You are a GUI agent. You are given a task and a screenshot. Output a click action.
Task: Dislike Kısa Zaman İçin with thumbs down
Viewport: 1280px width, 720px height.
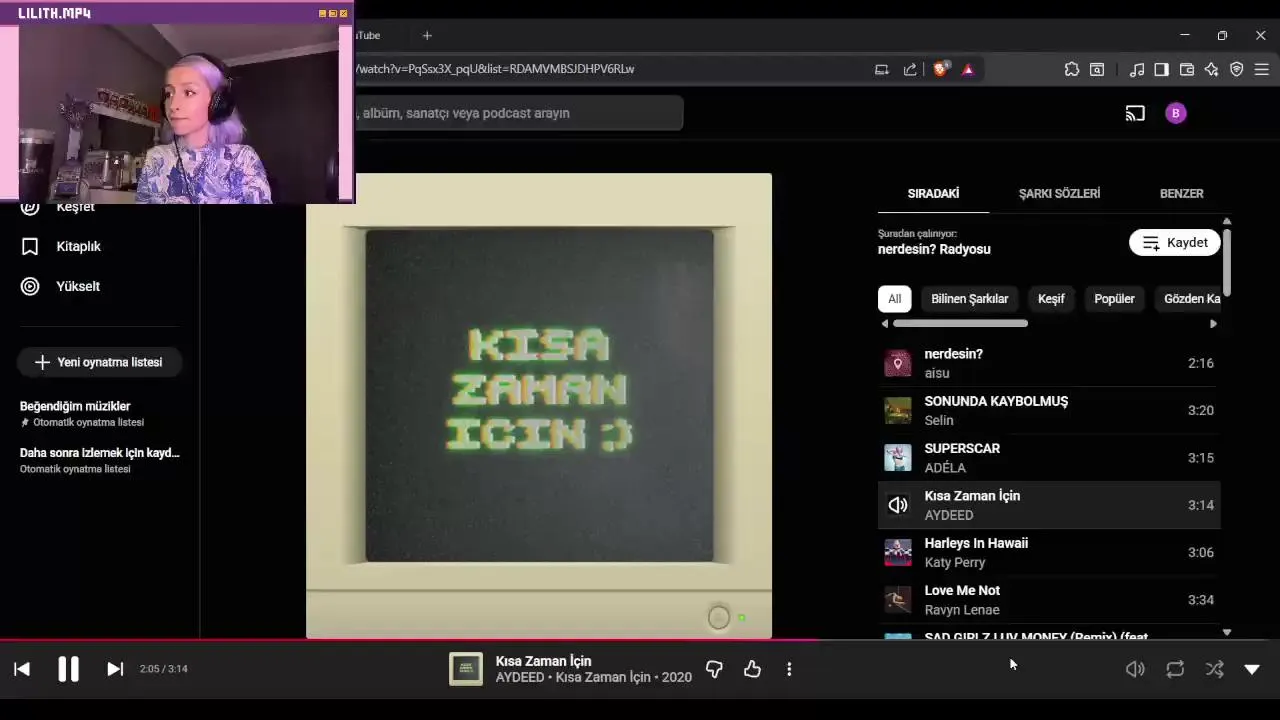714,669
